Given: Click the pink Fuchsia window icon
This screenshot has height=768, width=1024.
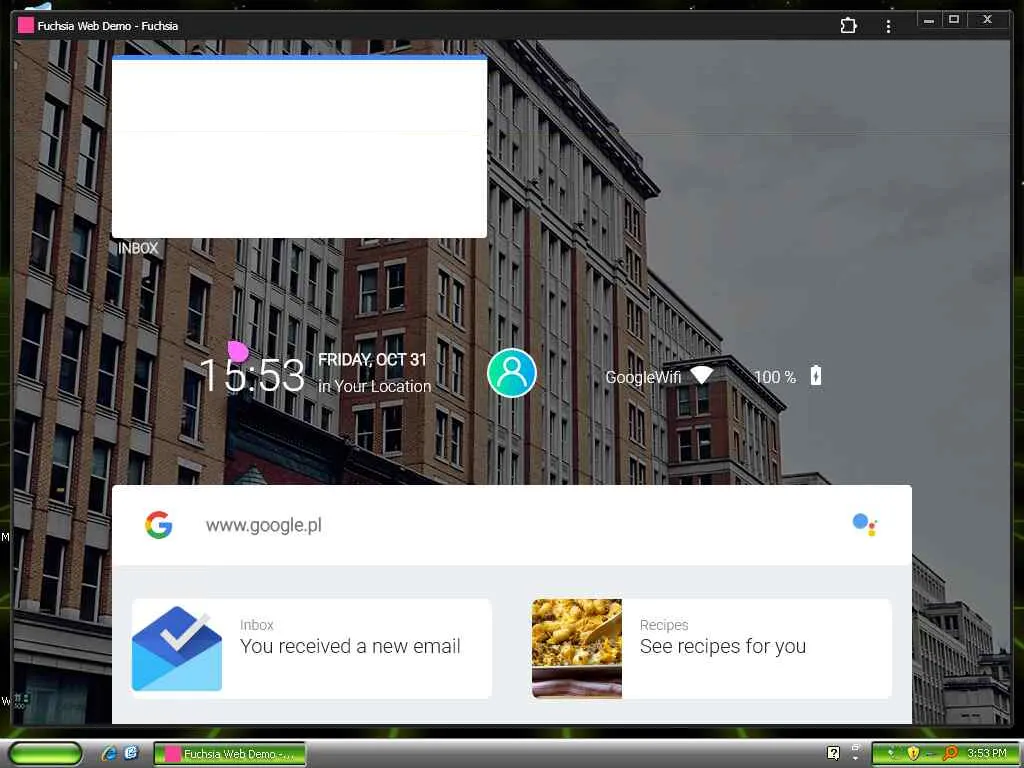Looking at the screenshot, I should [25, 25].
